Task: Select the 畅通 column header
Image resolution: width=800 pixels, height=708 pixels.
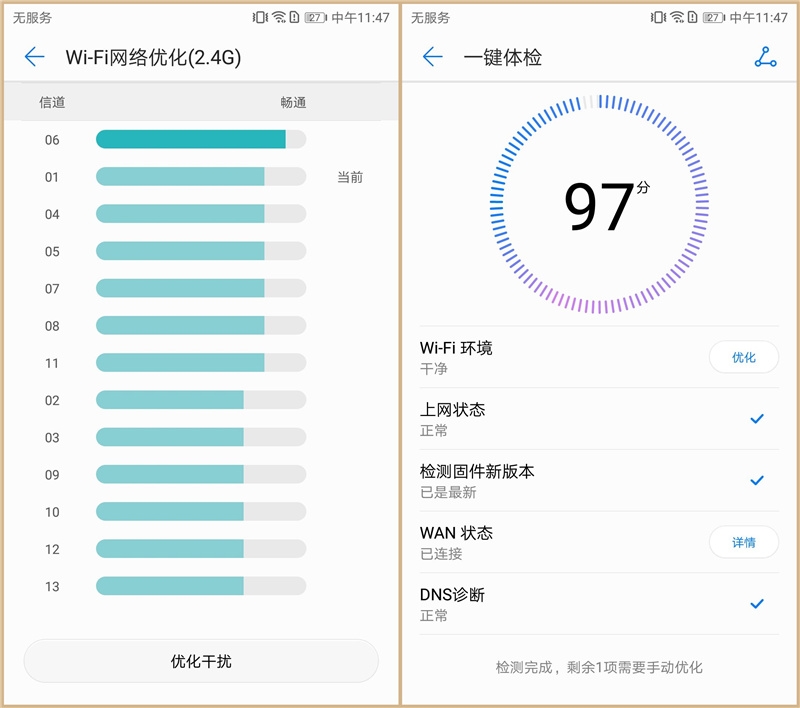Action: (x=293, y=101)
